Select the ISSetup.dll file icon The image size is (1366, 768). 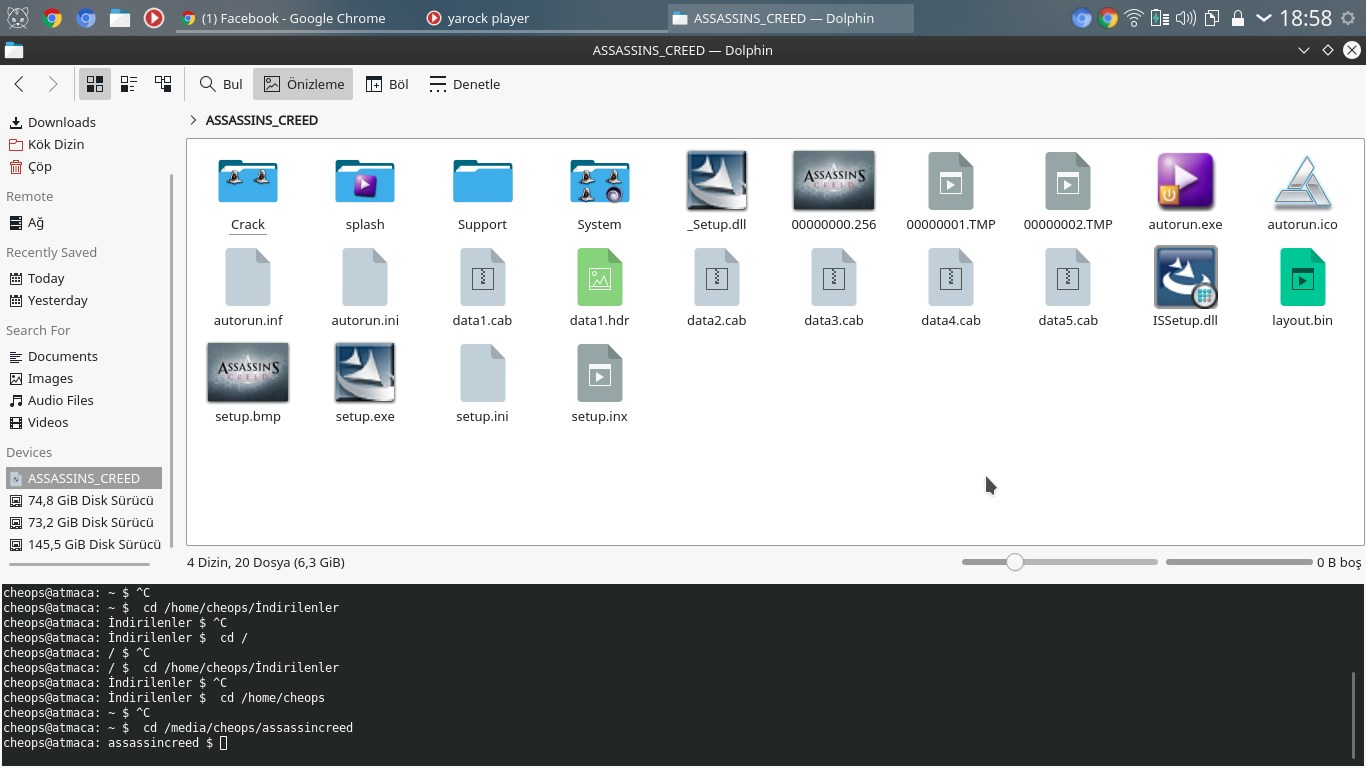click(1185, 277)
